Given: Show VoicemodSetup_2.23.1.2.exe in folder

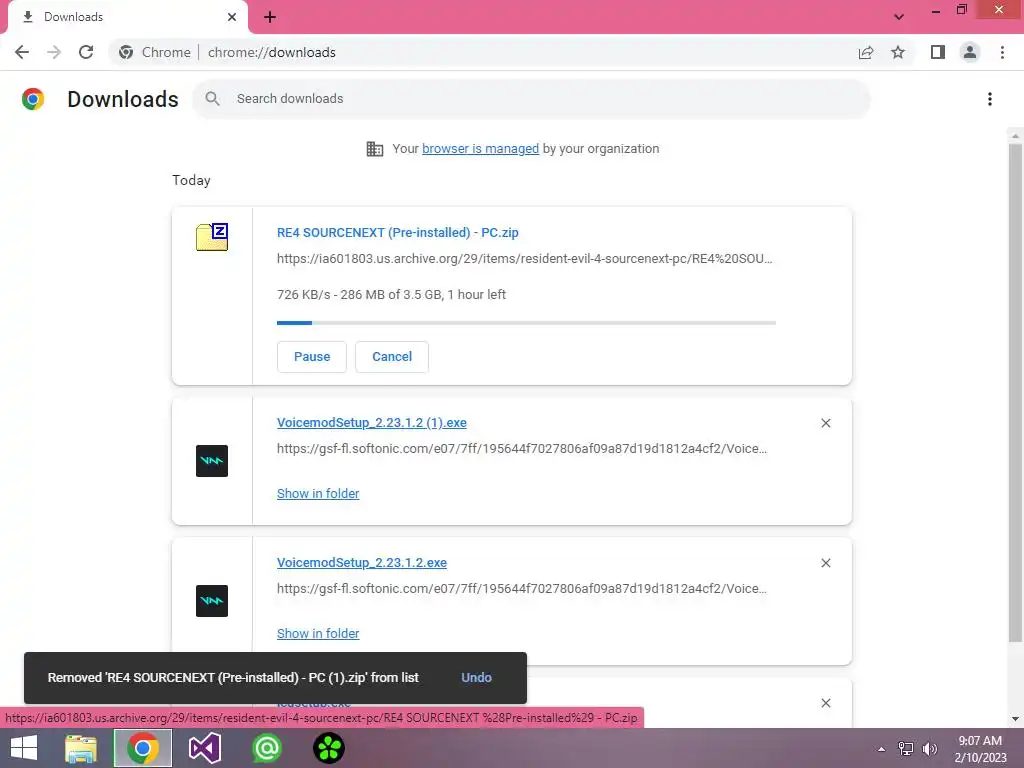Looking at the screenshot, I should [x=318, y=633].
